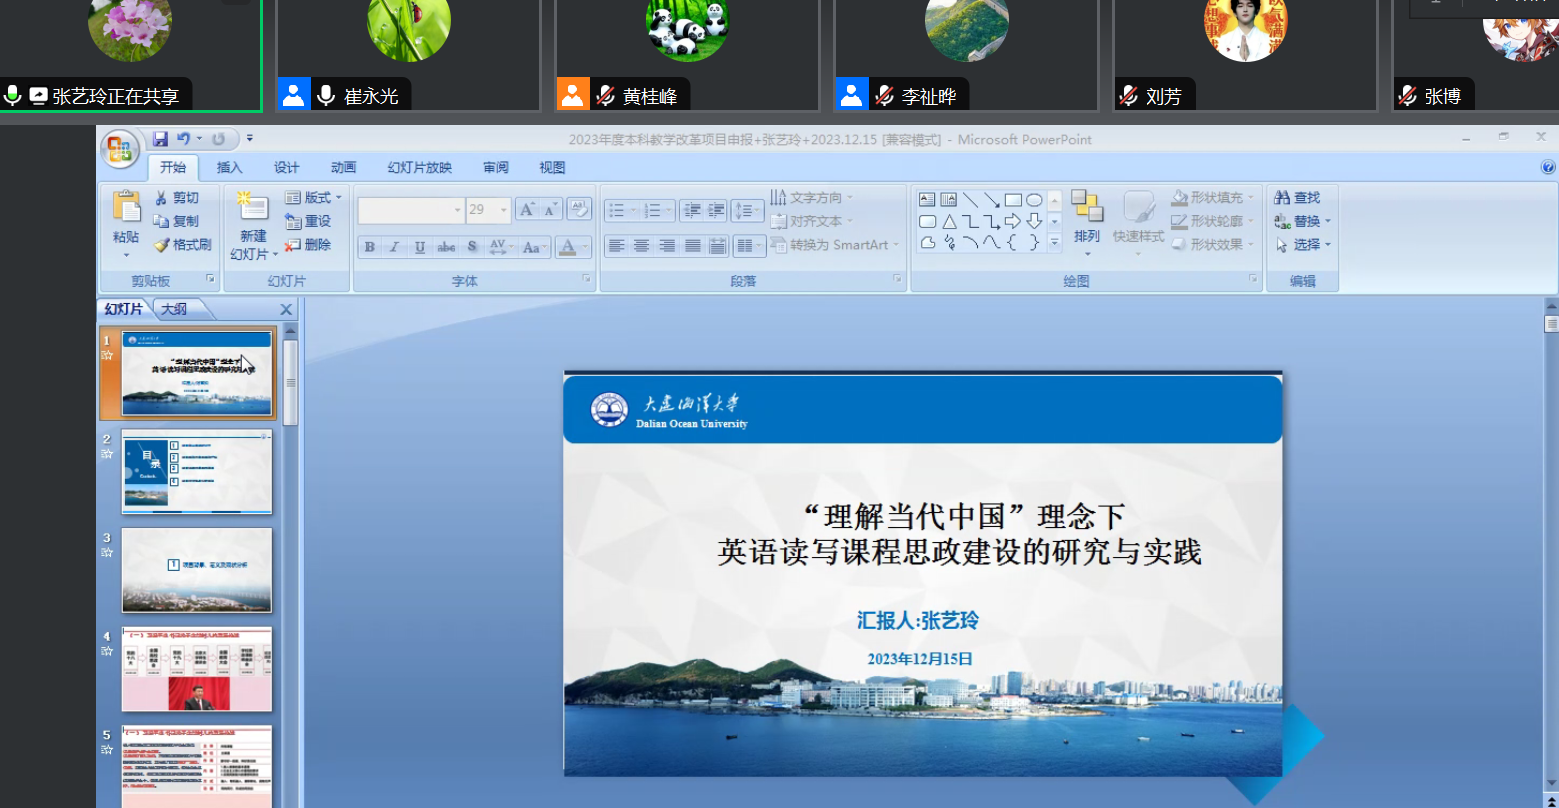The height and width of the screenshot is (808, 1559).
Task: Expand the Replace (替换) dropdown arrow
Action: point(1328,221)
